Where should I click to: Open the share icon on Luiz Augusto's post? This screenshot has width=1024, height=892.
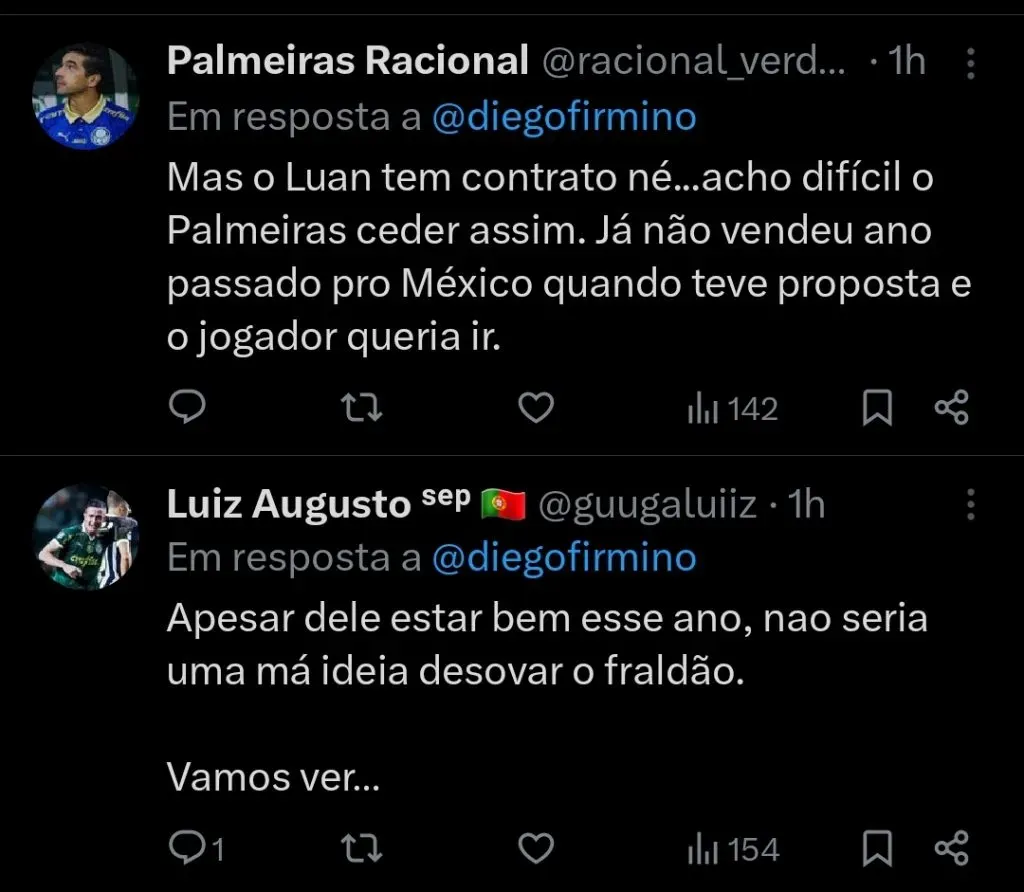tap(950, 848)
